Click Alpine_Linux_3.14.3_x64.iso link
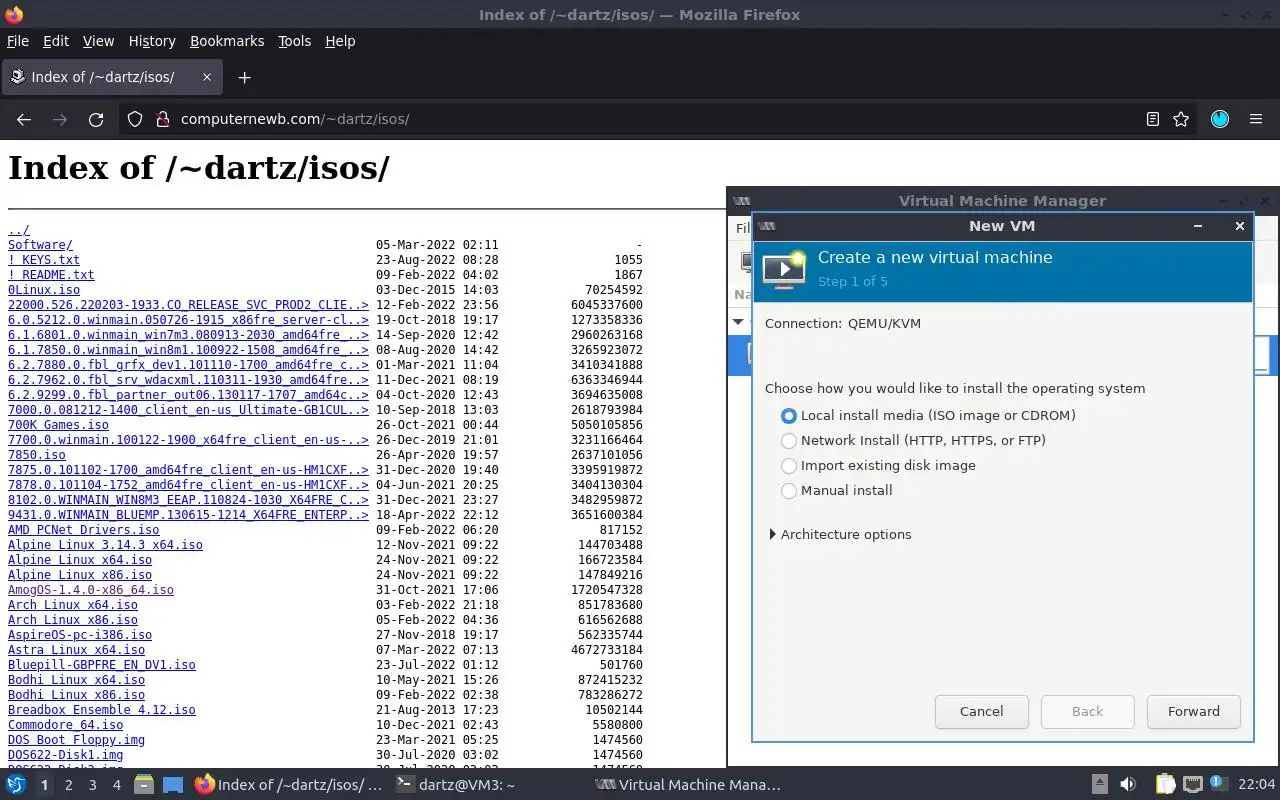The height and width of the screenshot is (800, 1280). tap(105, 545)
